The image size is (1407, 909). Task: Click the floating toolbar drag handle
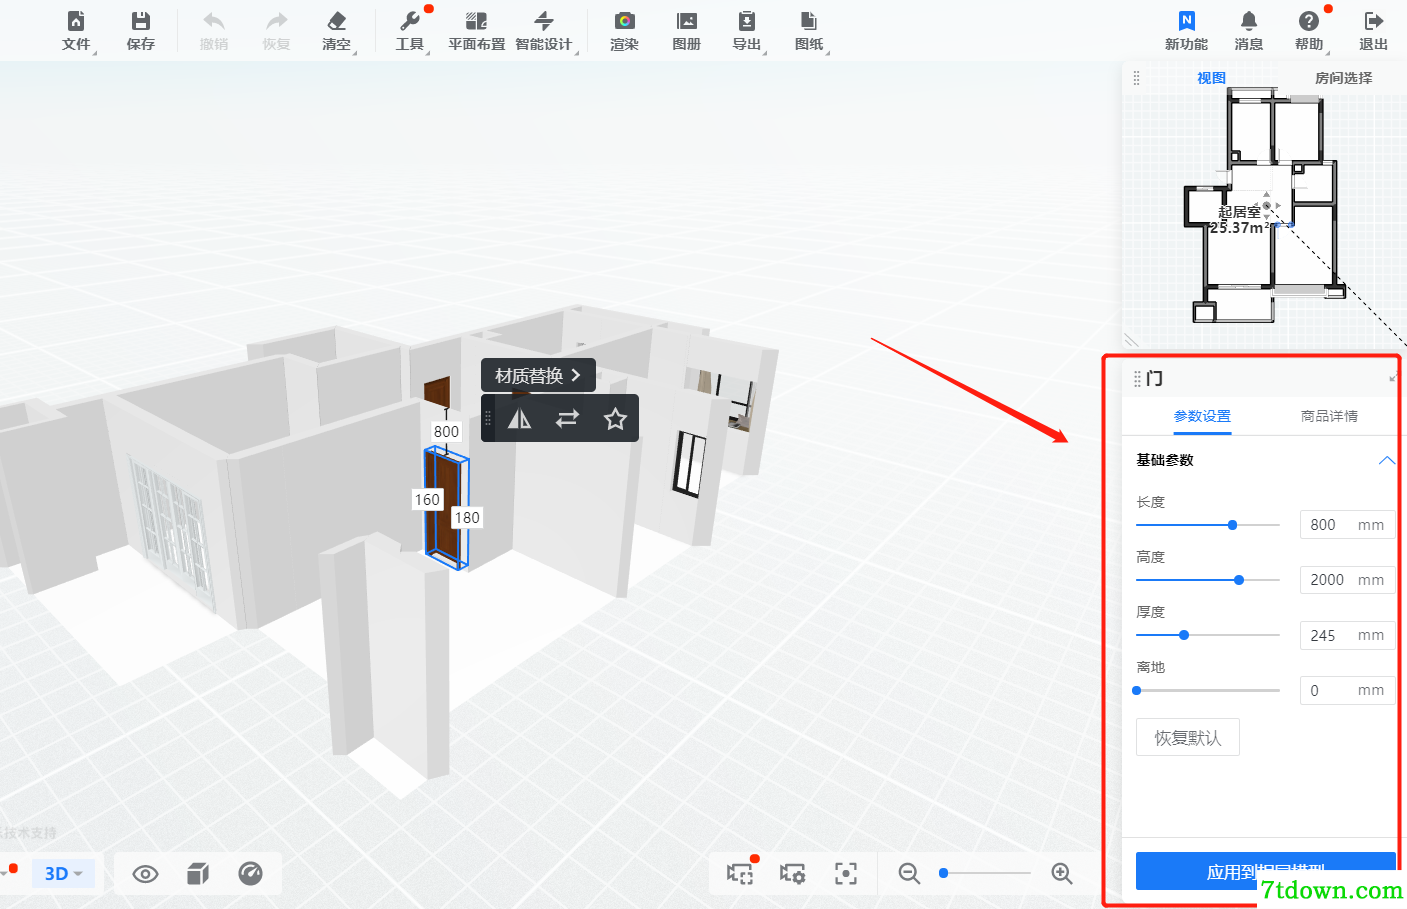pos(488,419)
